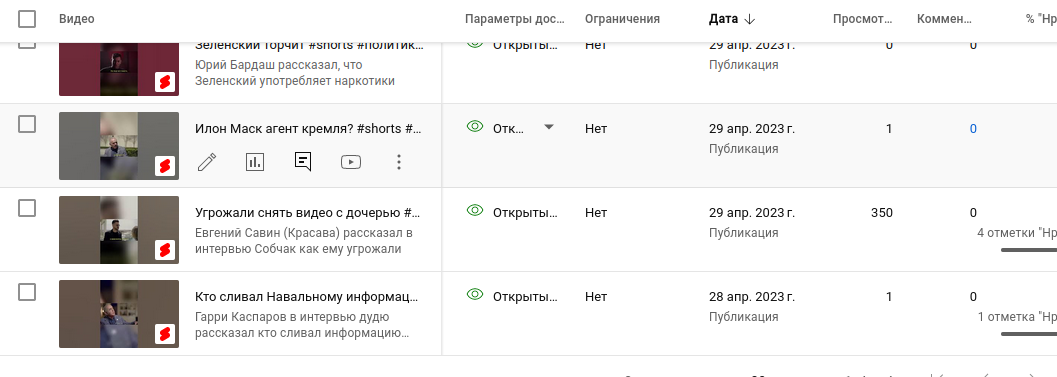Click likes ratio bar under 4 отметки

[x=1029, y=250]
